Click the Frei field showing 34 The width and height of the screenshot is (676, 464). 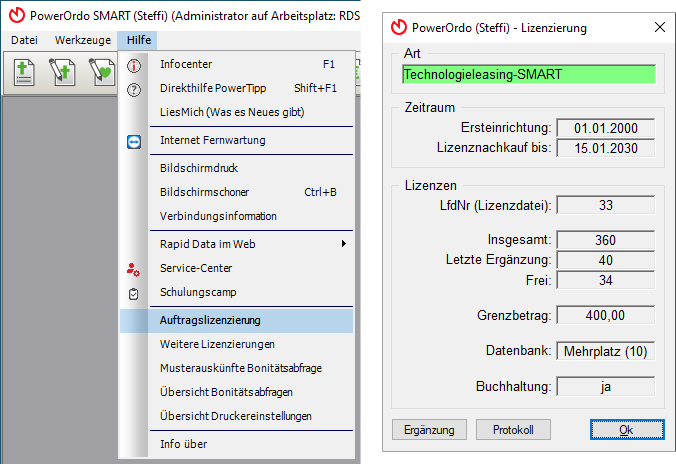click(x=605, y=280)
